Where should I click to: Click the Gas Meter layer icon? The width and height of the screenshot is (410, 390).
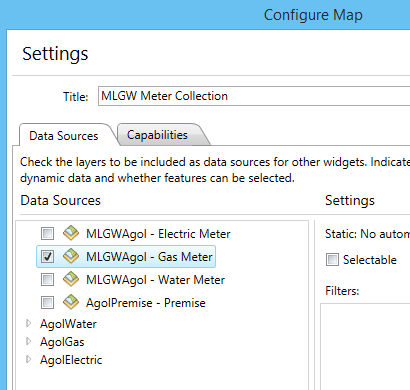71,256
